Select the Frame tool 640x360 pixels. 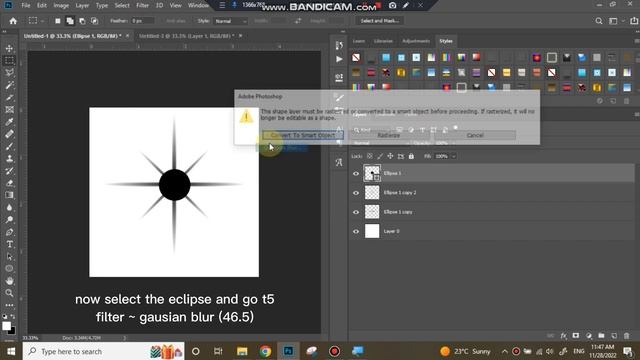click(x=9, y=109)
